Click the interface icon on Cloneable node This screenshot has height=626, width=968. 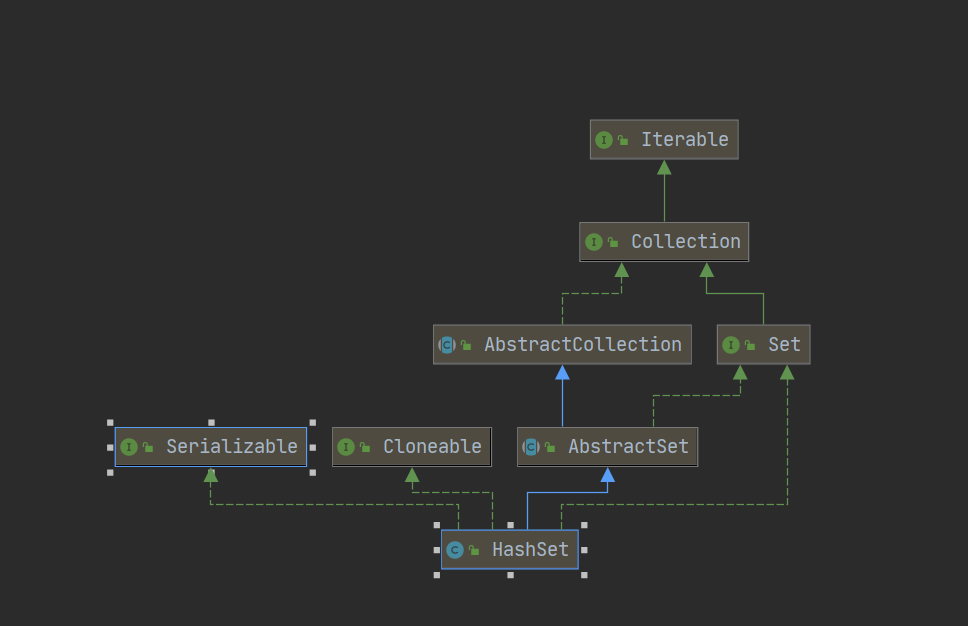coord(346,447)
